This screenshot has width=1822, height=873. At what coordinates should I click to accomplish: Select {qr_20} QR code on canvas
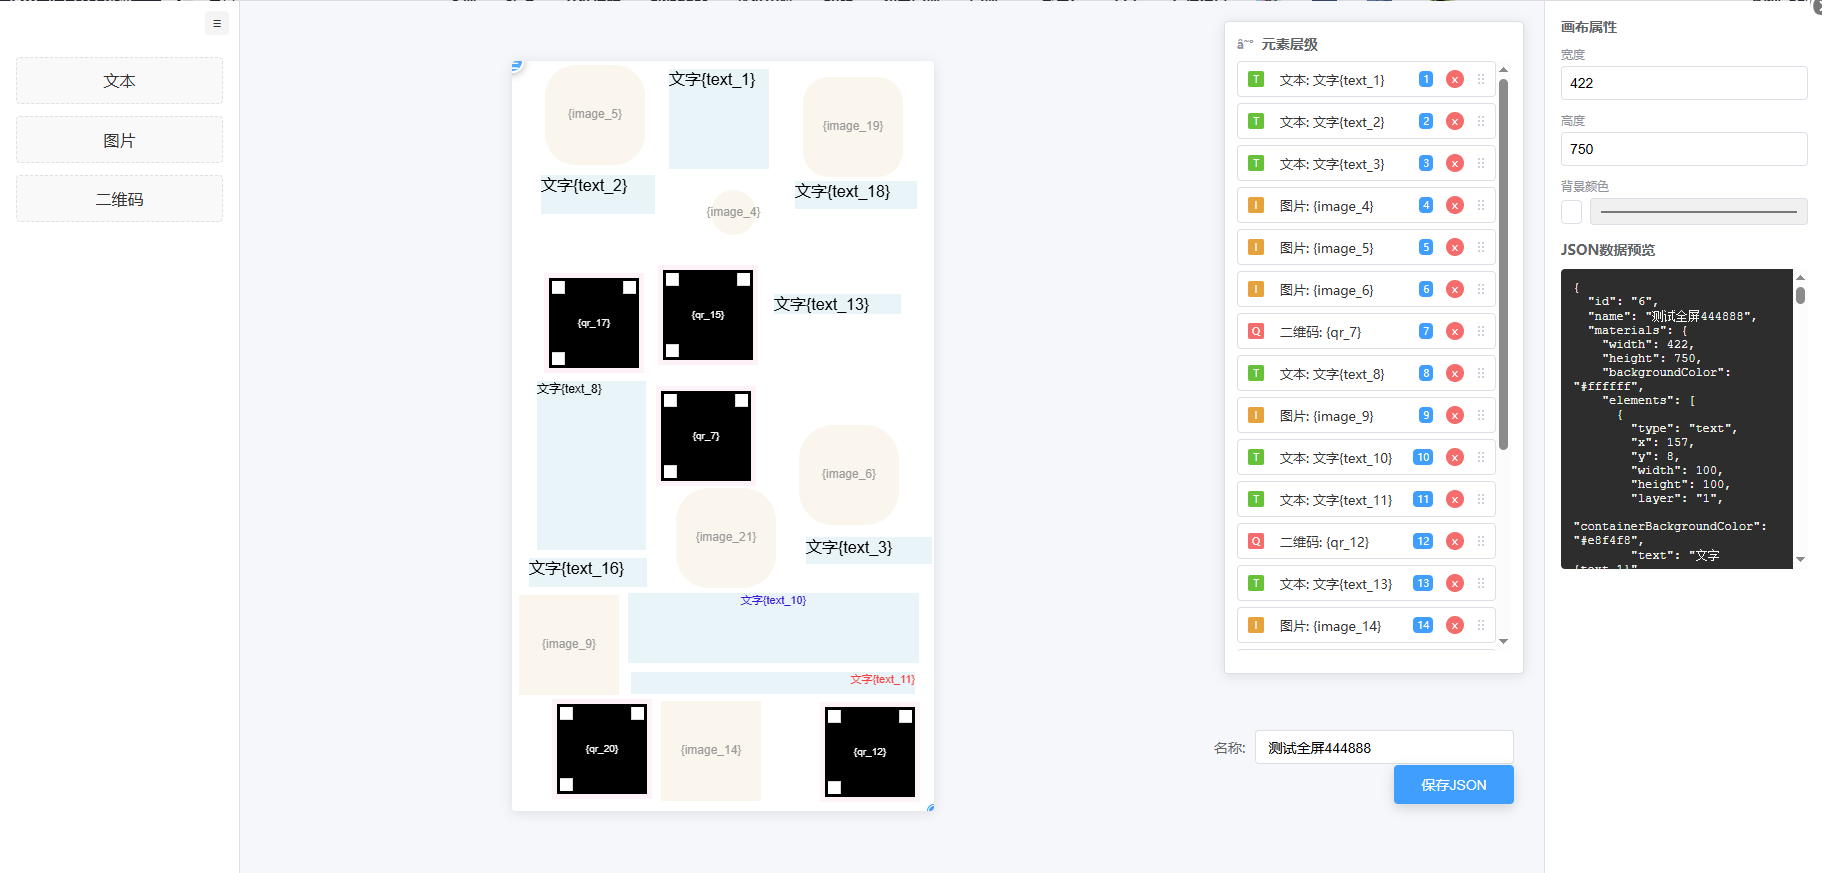pyautogui.click(x=602, y=749)
